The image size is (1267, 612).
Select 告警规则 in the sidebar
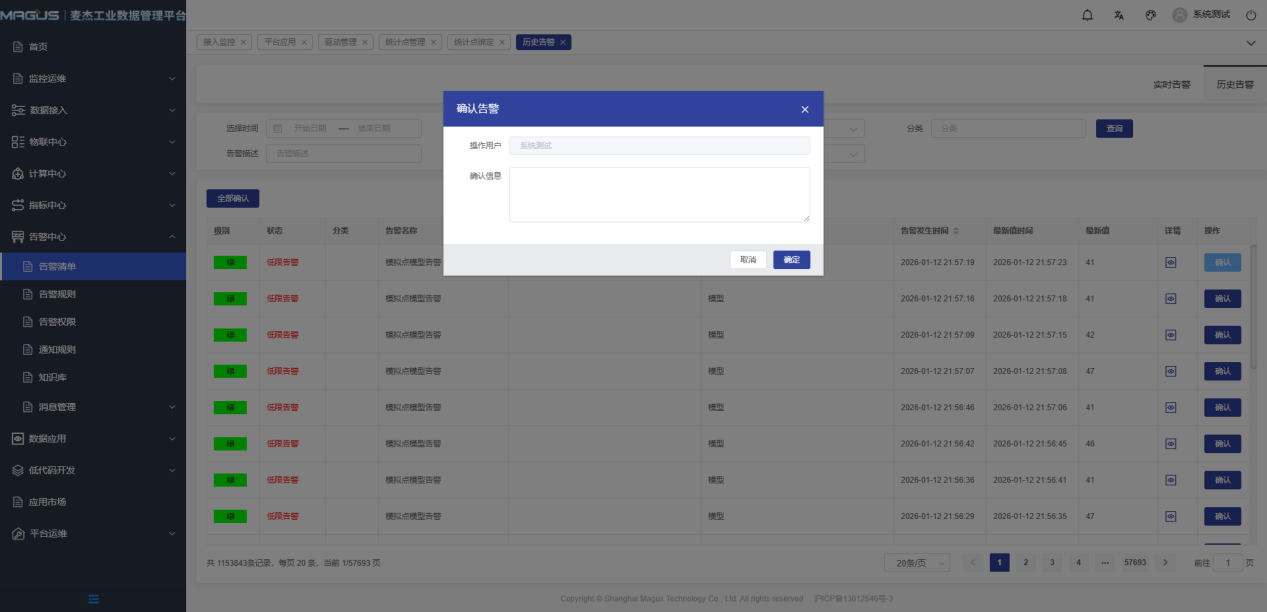coord(57,294)
